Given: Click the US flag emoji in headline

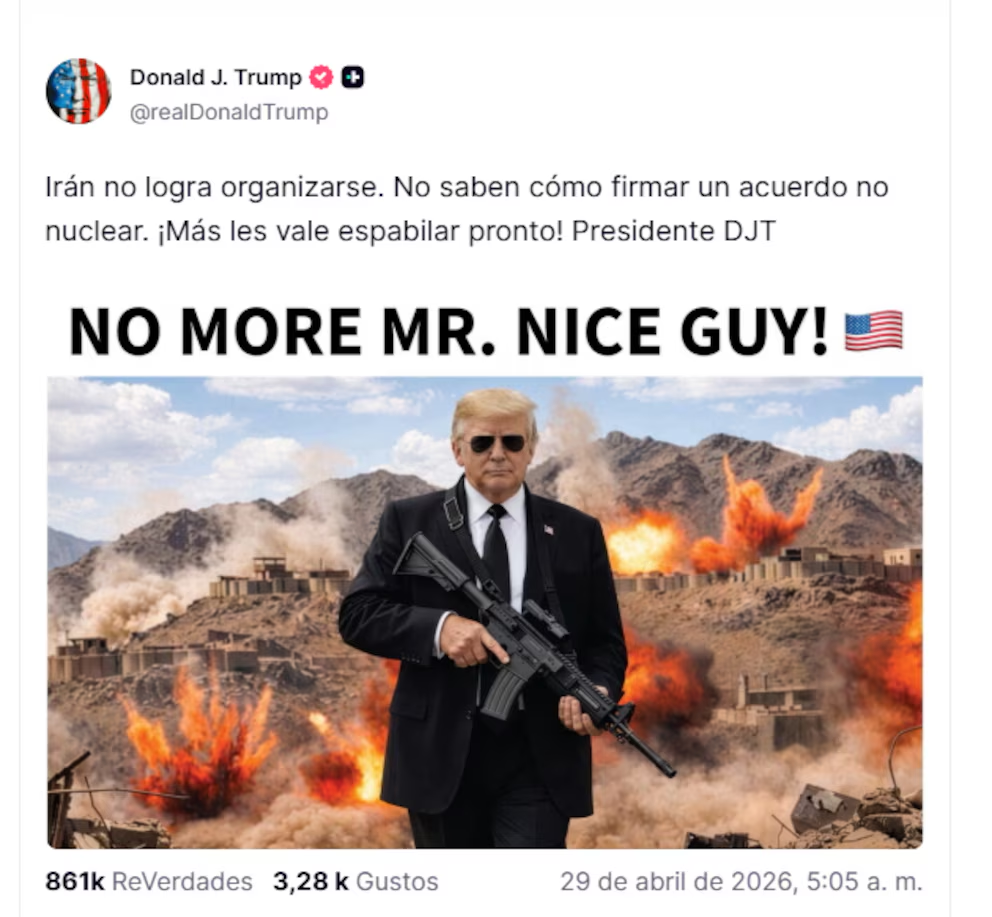Looking at the screenshot, I should 874,330.
